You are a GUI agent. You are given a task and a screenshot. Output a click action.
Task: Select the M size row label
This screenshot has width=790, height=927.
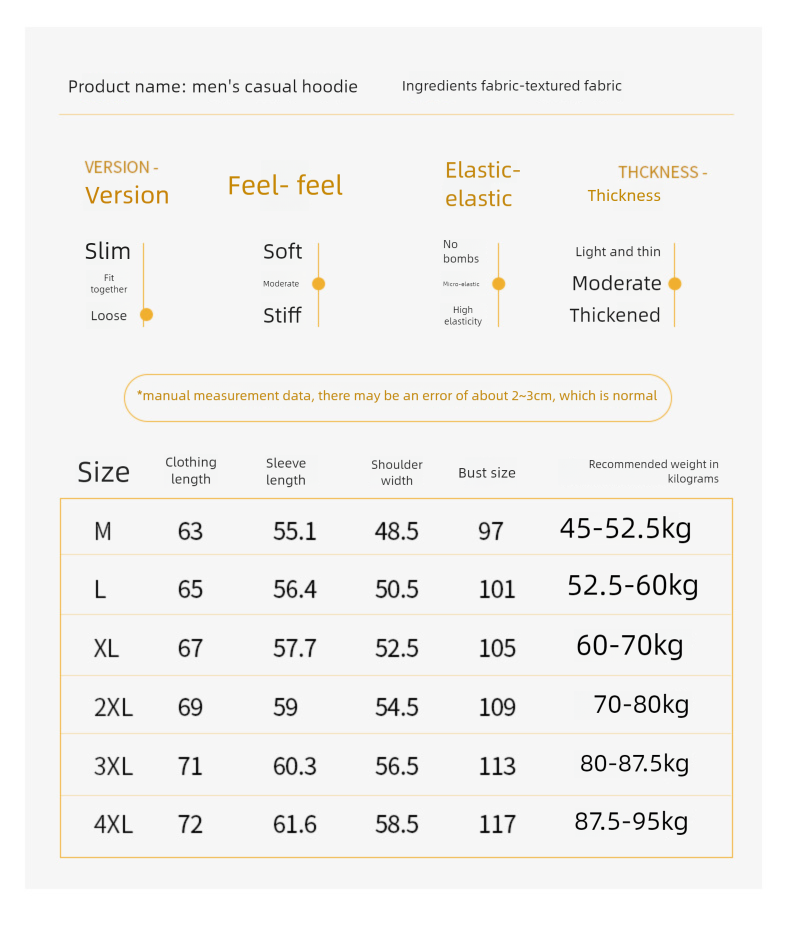pos(103,531)
